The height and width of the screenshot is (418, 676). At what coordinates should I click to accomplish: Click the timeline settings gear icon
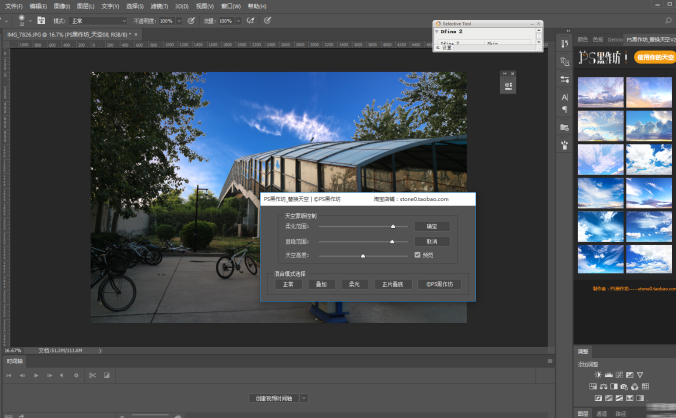[x=76, y=375]
